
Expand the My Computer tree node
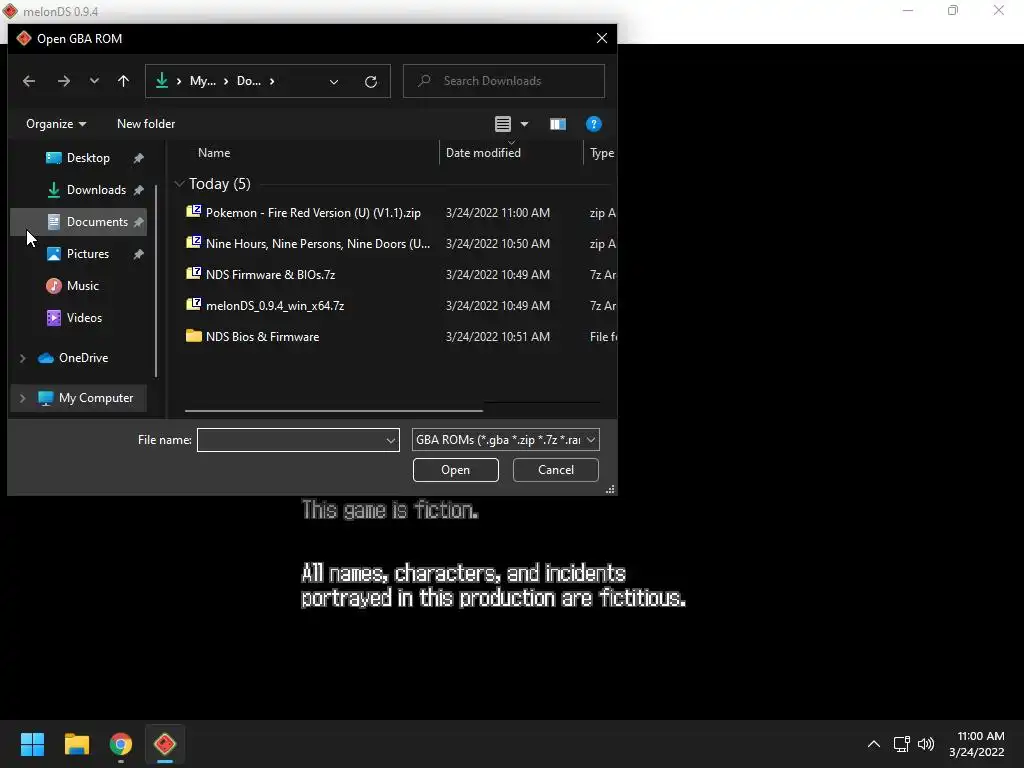point(22,398)
